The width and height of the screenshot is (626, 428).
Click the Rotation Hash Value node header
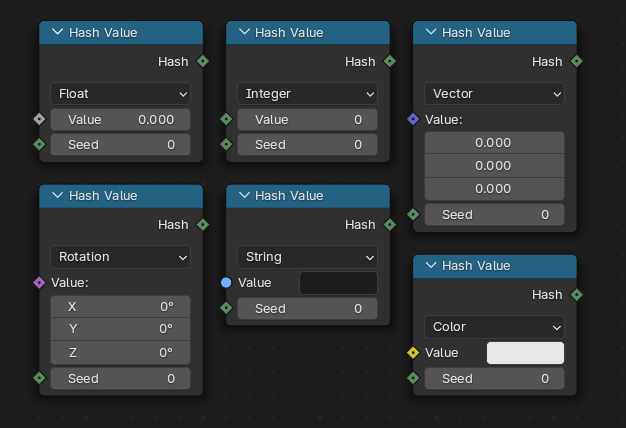(x=121, y=196)
